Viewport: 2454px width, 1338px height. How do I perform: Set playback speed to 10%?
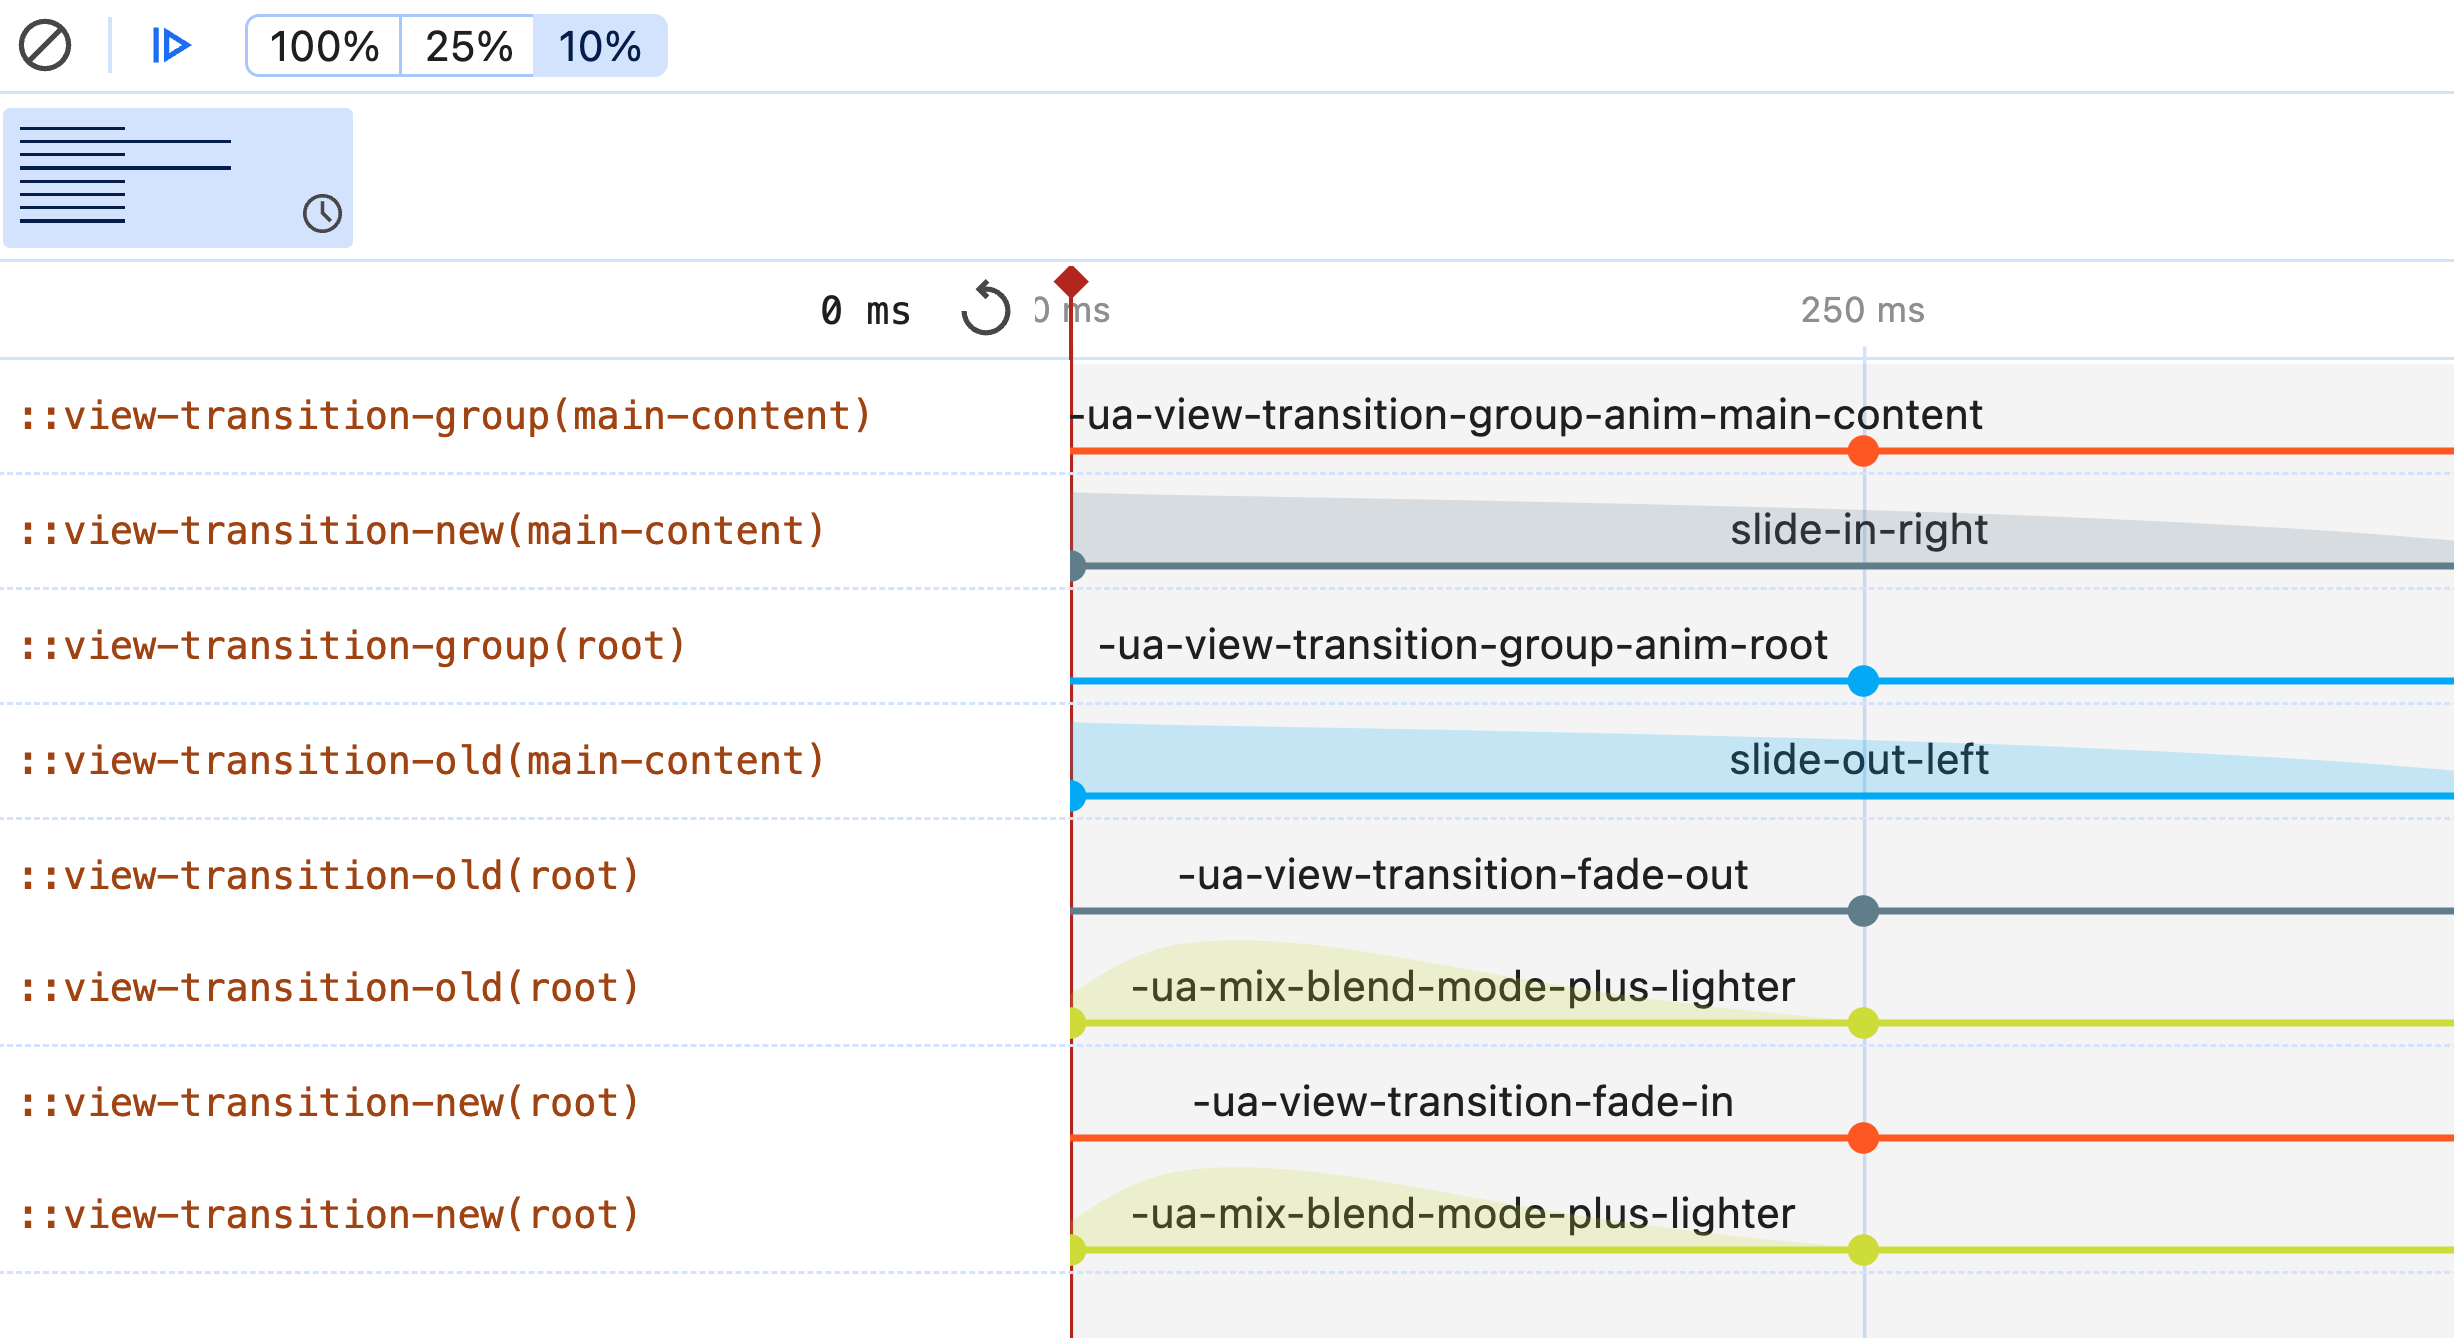coord(600,46)
